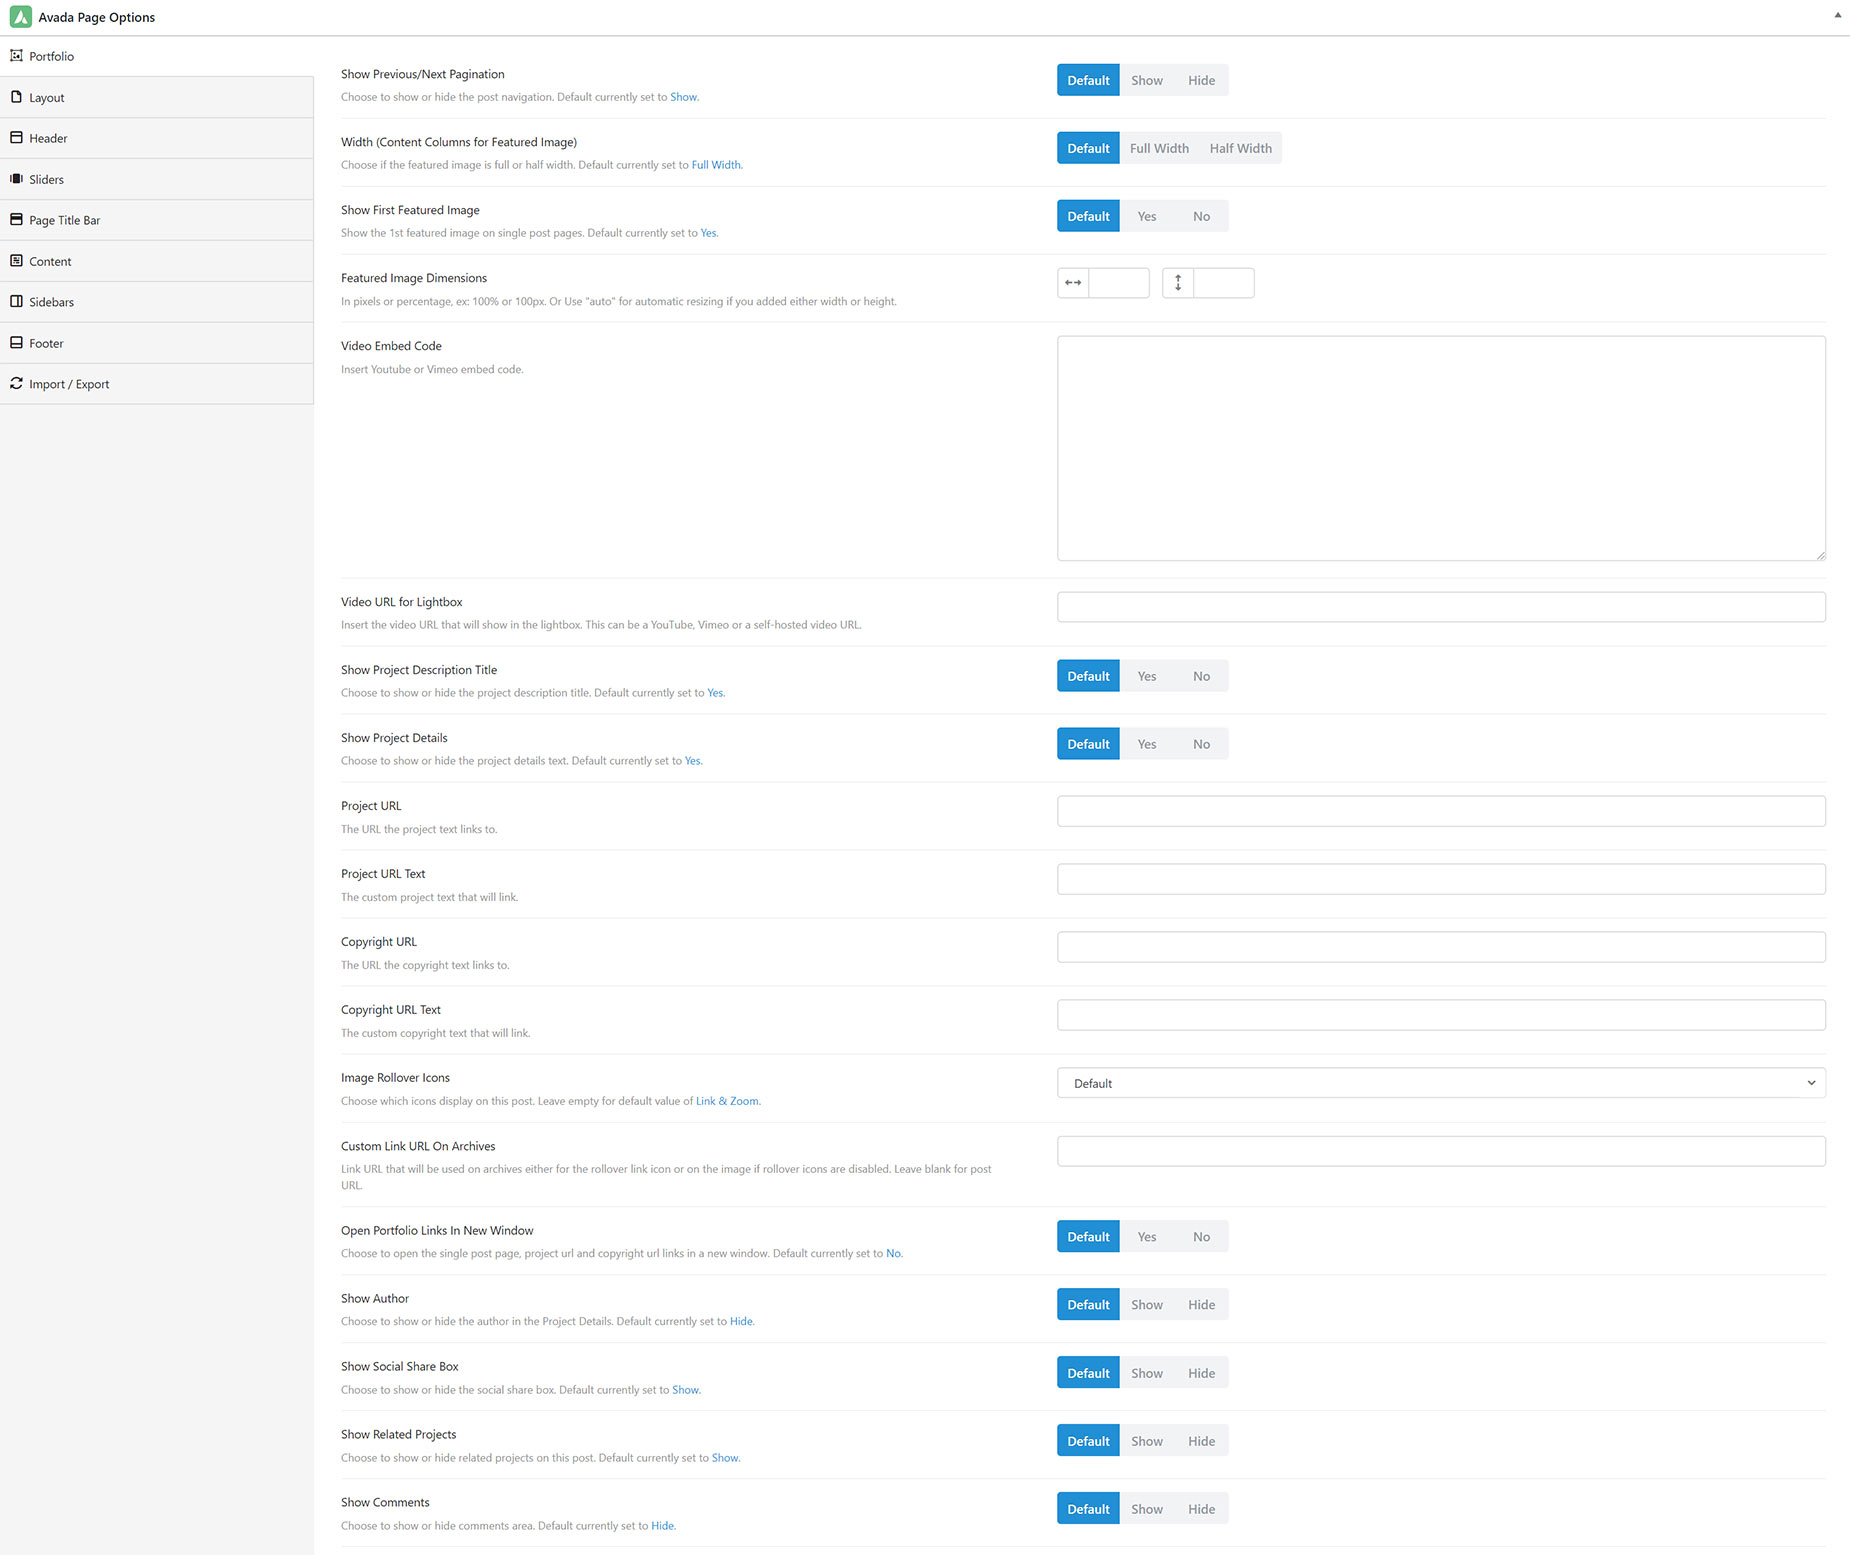Grab the Video Embed Code resize handle
The image size is (1850, 1555).
[x=1820, y=555]
